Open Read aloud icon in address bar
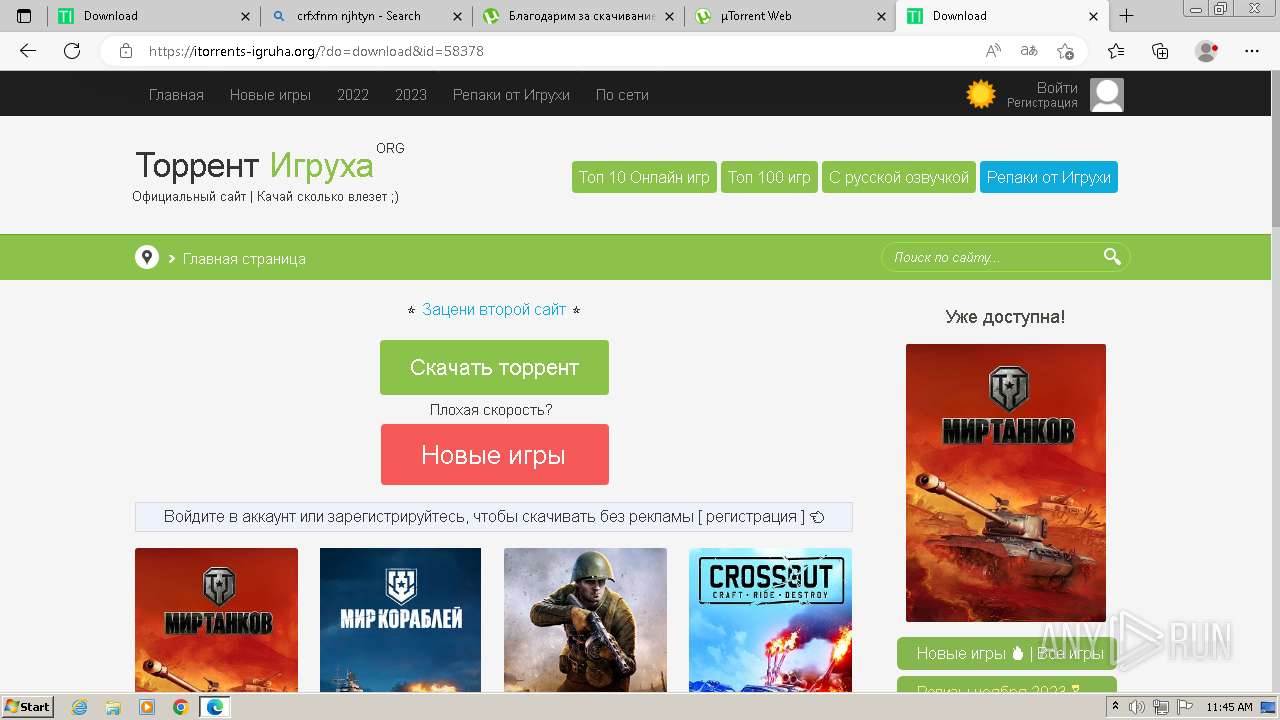The image size is (1280, 720). click(993, 51)
